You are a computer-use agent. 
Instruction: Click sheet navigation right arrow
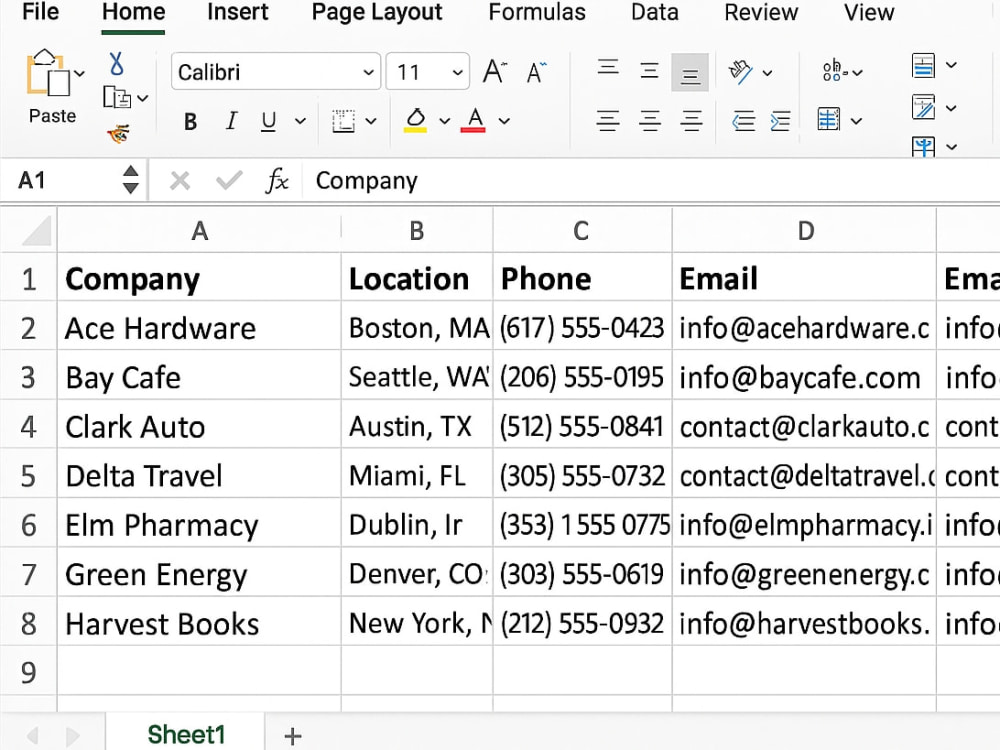pos(73,735)
